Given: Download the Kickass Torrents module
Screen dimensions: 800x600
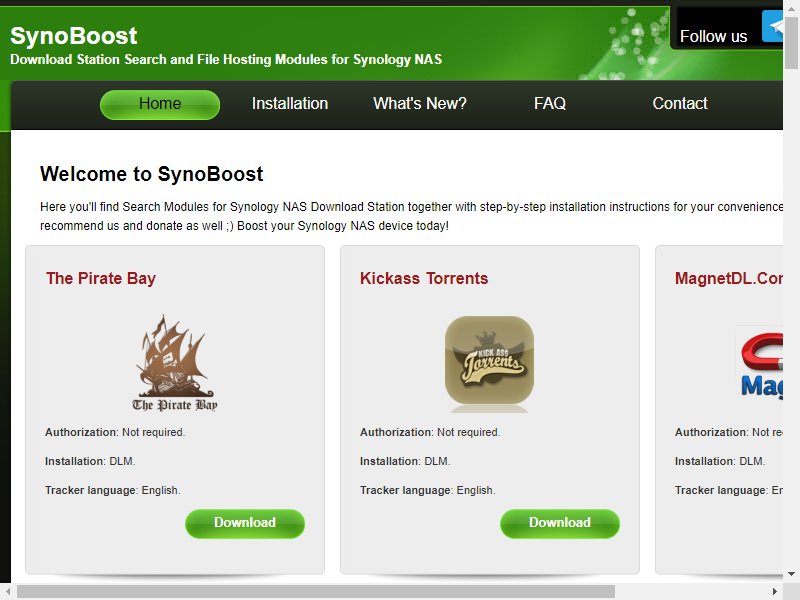Looking at the screenshot, I should coord(560,523).
